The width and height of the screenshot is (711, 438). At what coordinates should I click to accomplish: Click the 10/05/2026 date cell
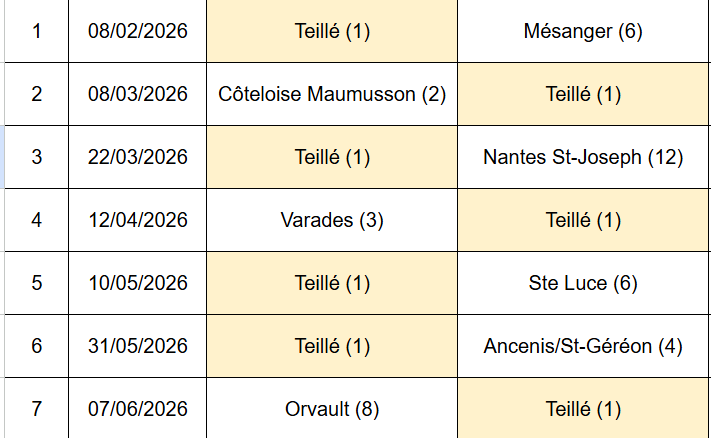point(138,283)
